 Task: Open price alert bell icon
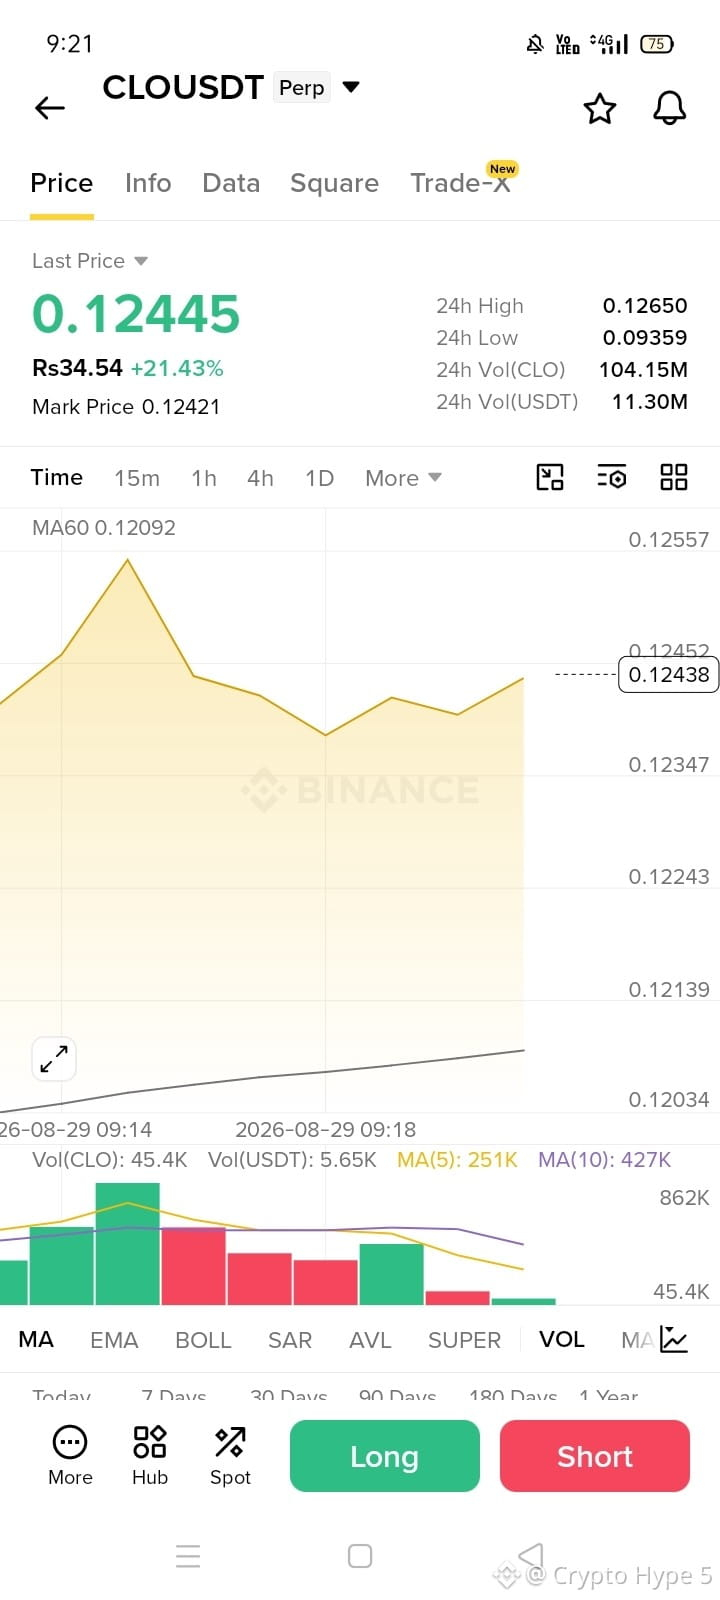point(670,108)
